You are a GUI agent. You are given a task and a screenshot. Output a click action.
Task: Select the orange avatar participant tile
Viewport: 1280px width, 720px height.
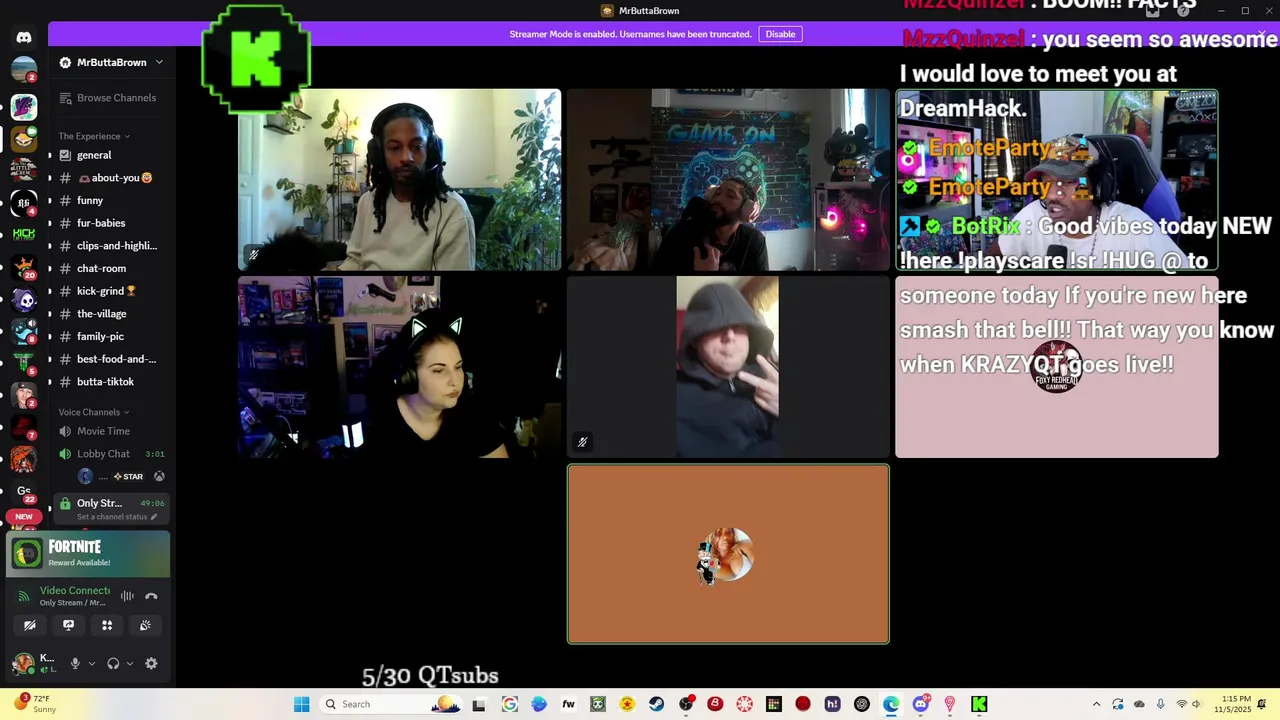pos(728,554)
